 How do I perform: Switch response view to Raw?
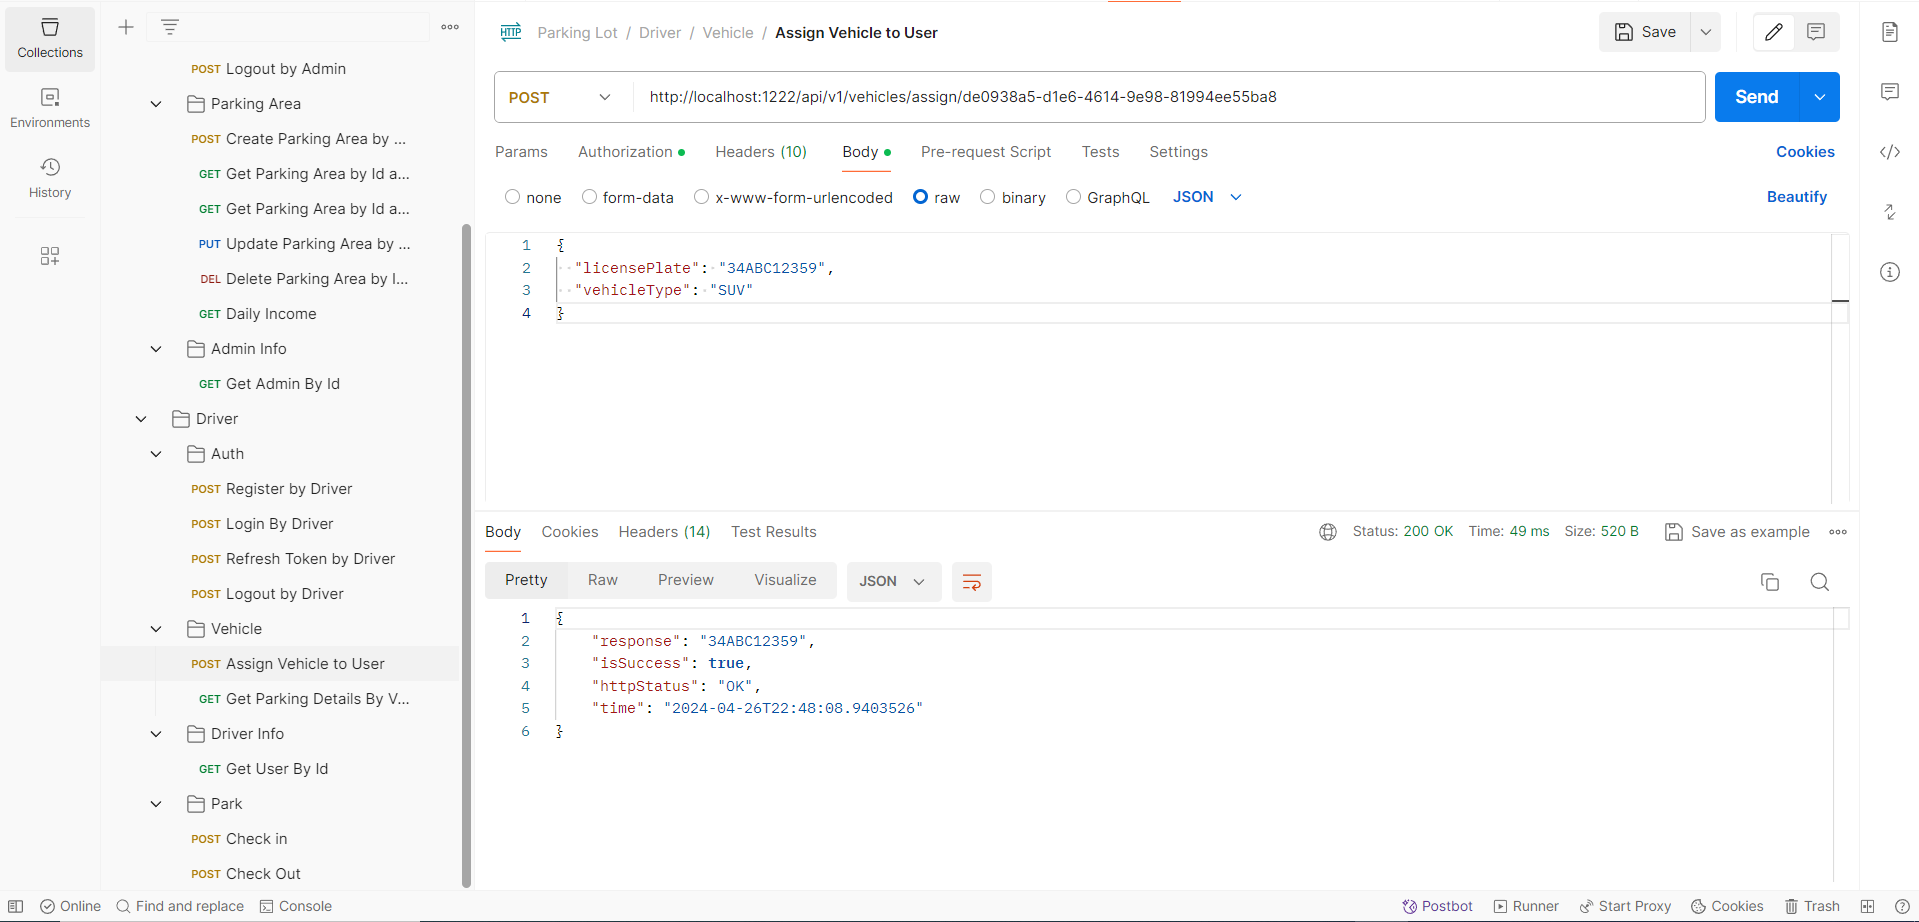(603, 580)
